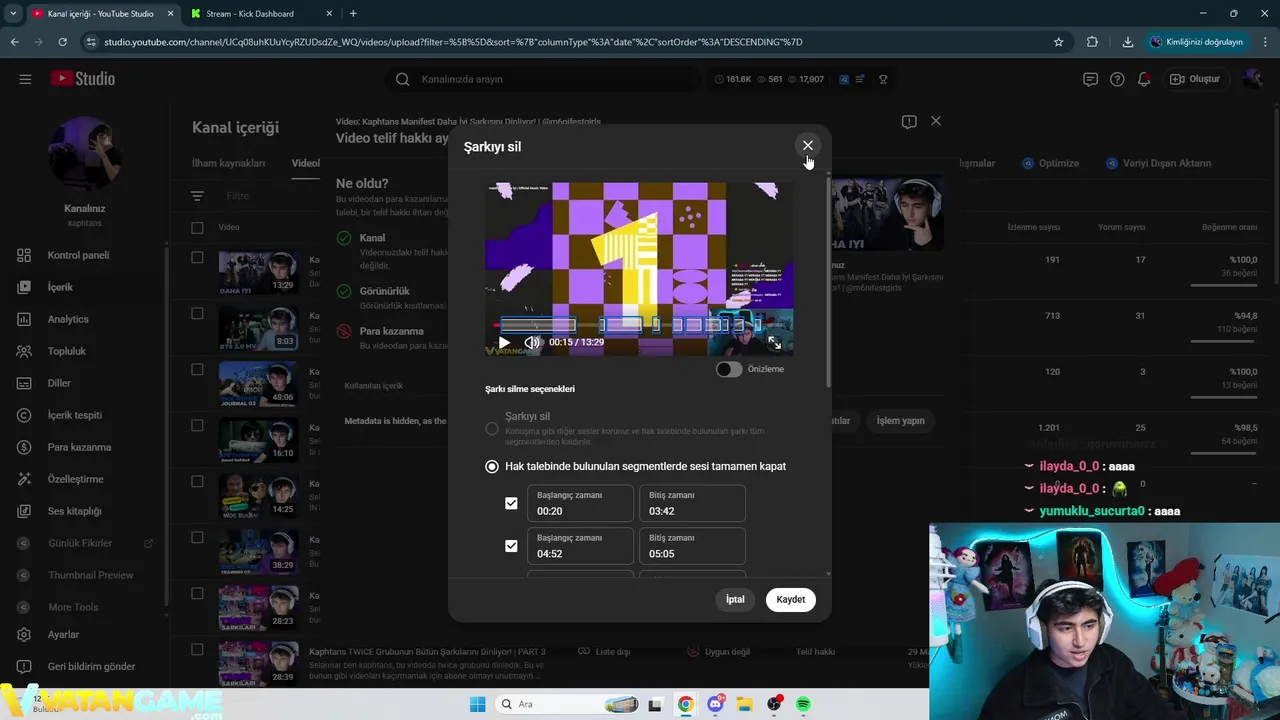
Task: Edit start time field showing 00:20
Action: pos(580,503)
